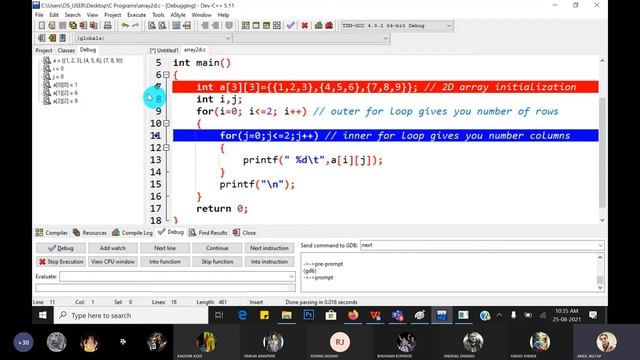This screenshot has height=360, width=640.
Task: Click the Print toolbar icon
Action: click(107, 25)
